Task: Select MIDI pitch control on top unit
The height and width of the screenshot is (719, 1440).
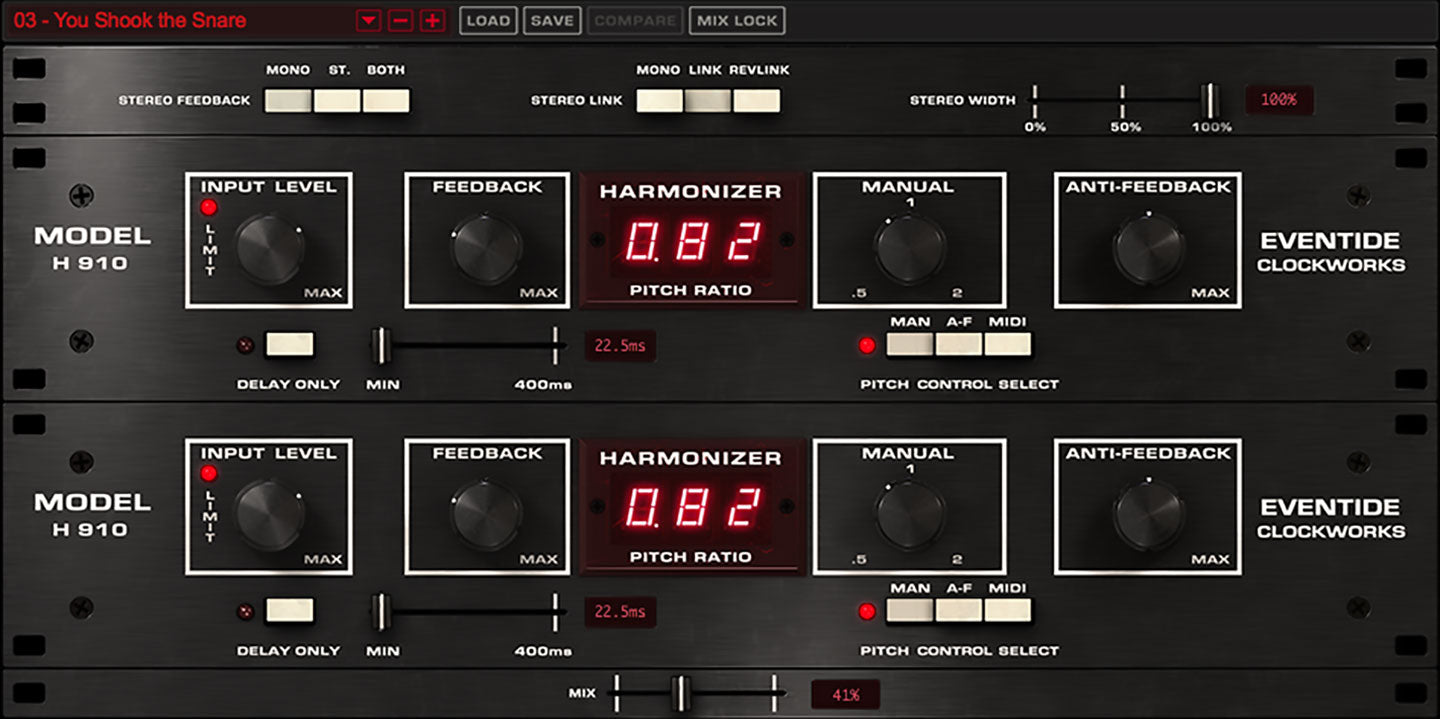Action: coord(1008,345)
